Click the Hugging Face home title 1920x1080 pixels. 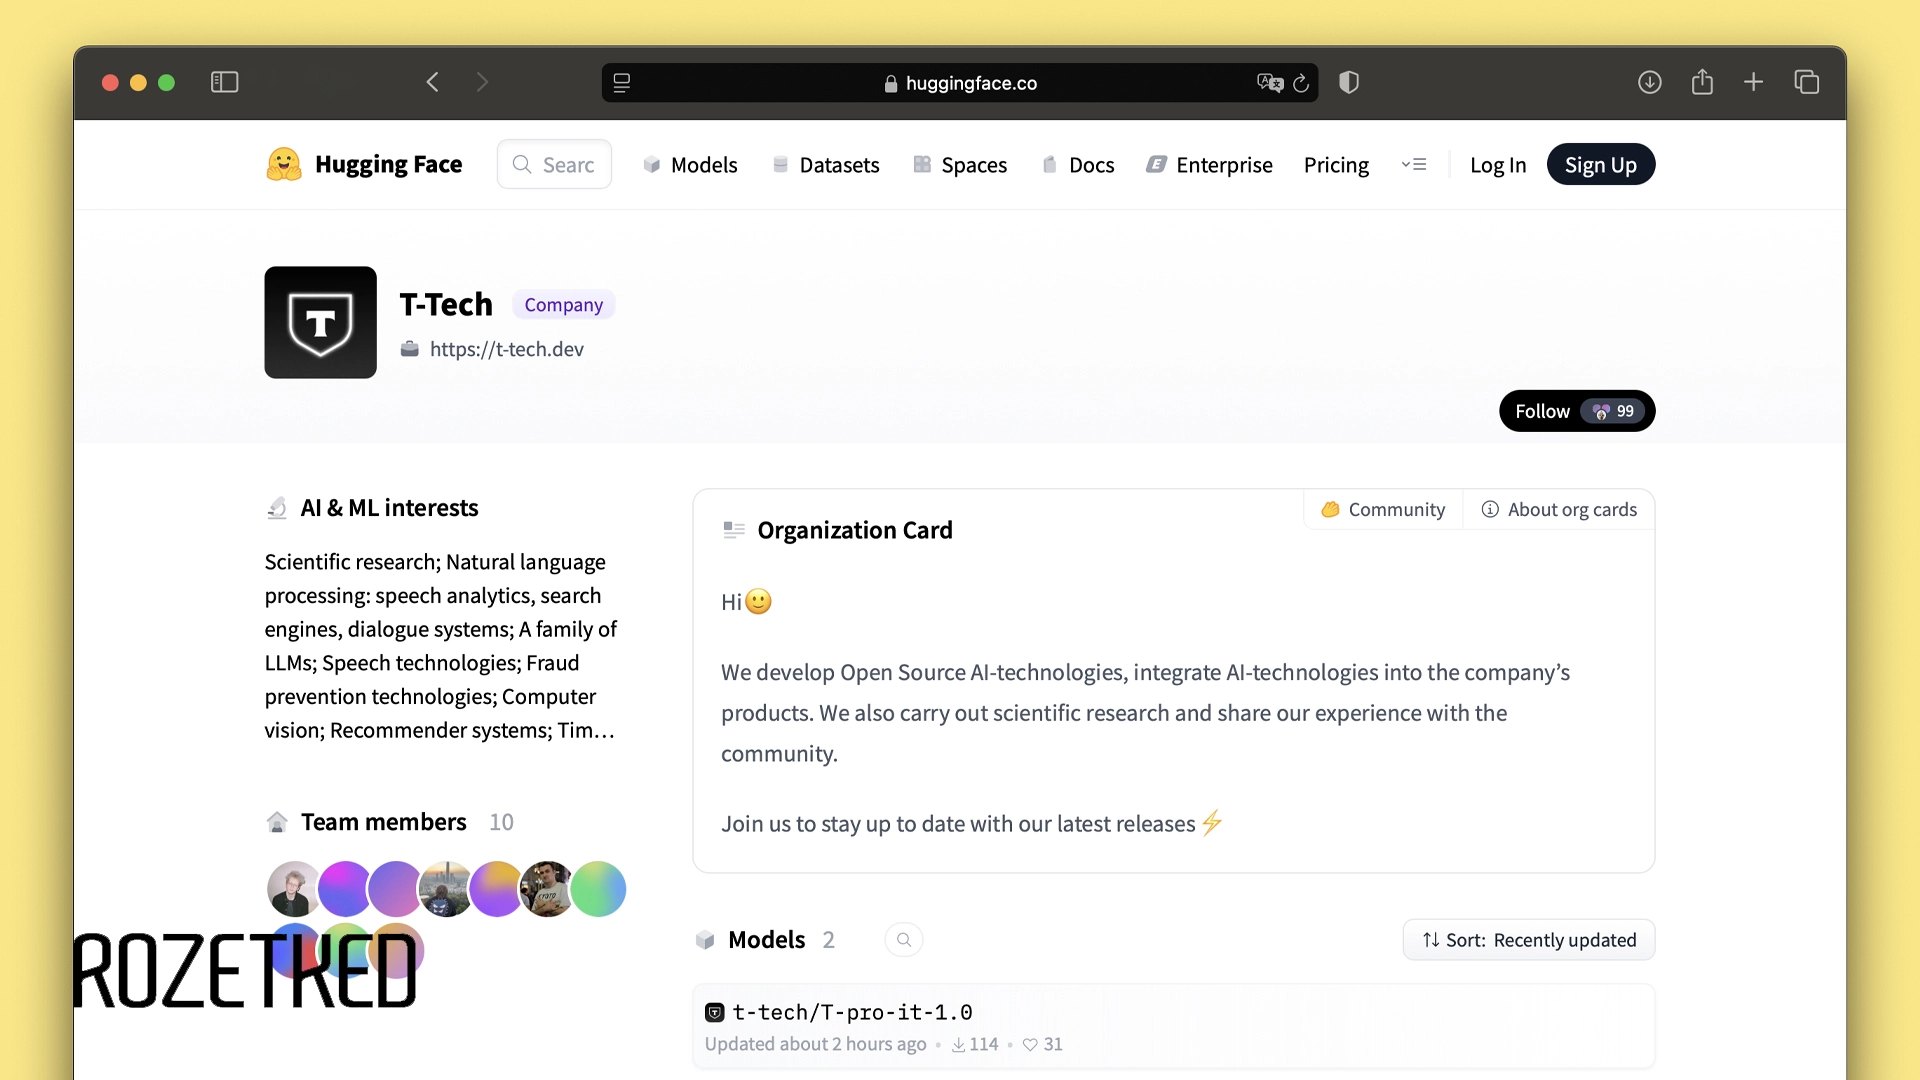[x=388, y=164]
